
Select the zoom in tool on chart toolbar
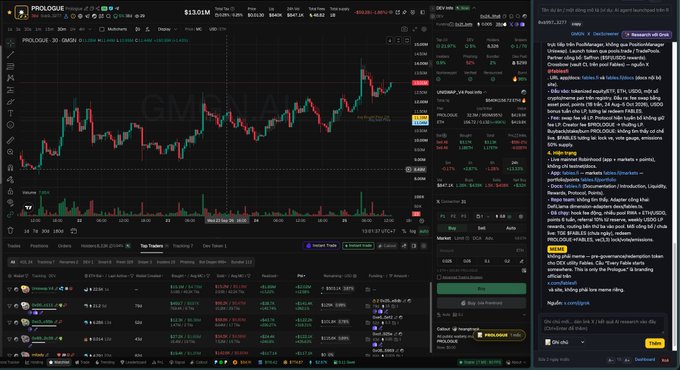point(10,152)
